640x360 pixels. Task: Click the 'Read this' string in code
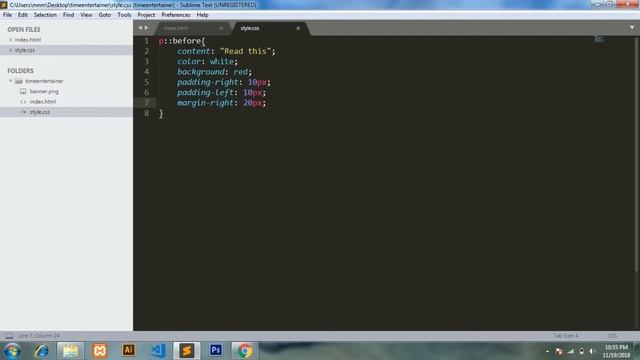[245, 51]
